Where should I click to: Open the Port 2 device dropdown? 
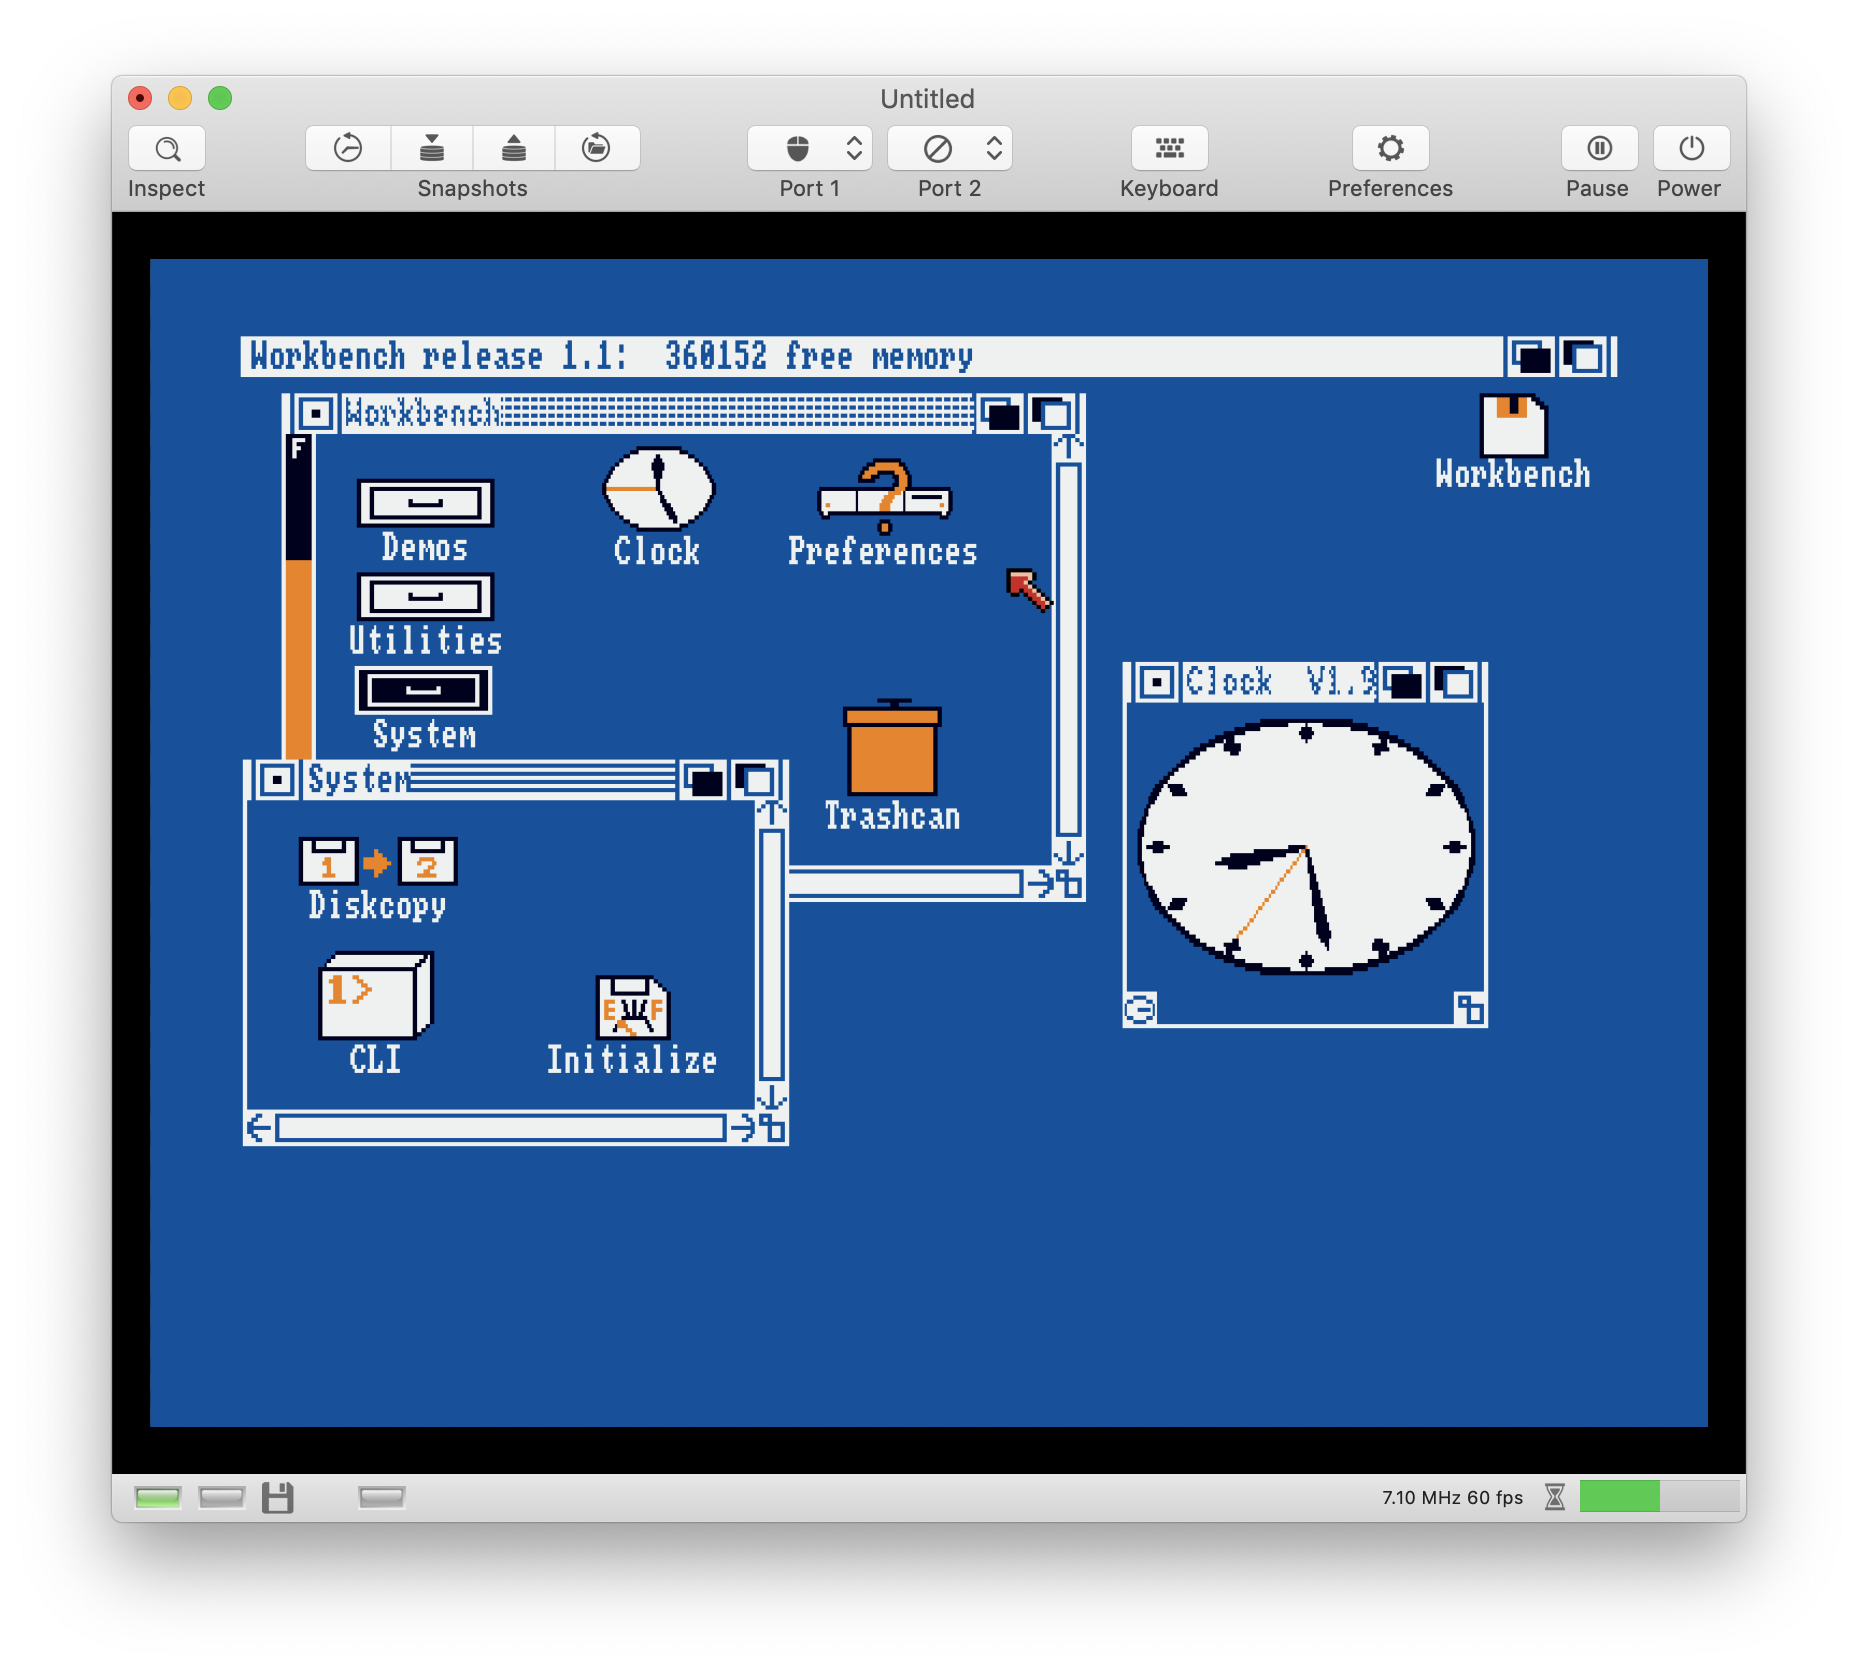[x=950, y=149]
